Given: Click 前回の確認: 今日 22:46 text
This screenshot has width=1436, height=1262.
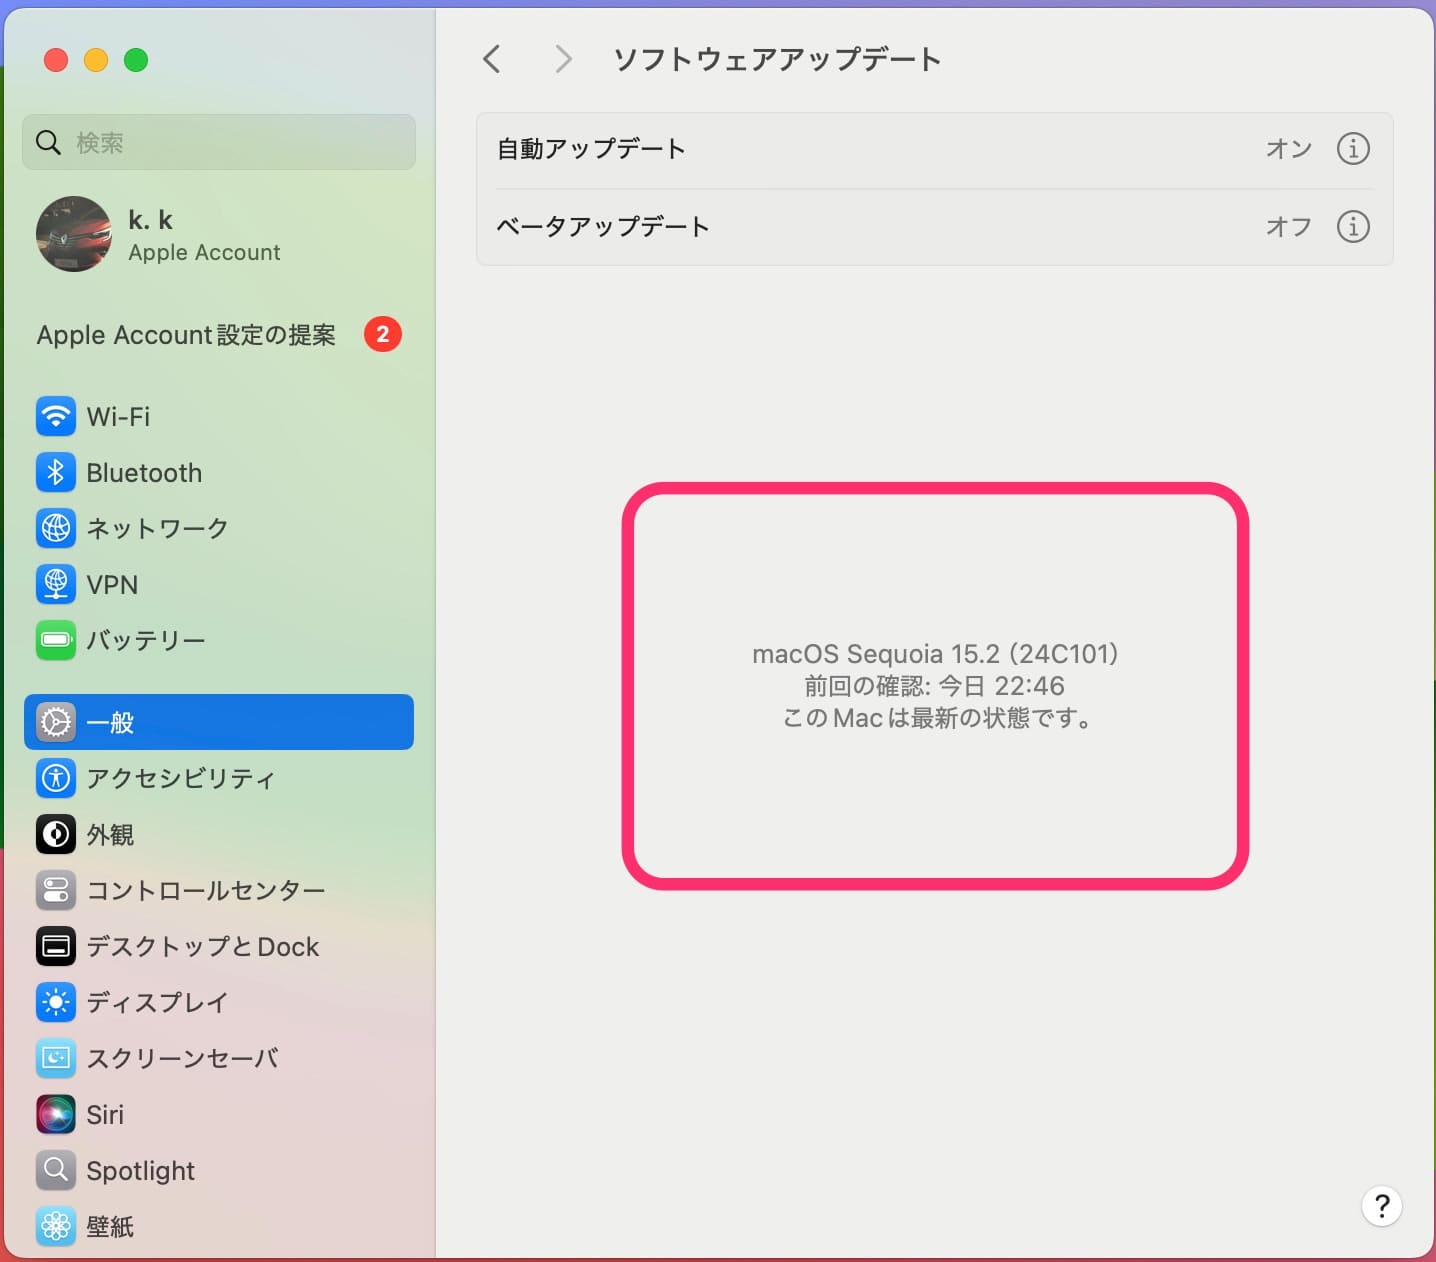Looking at the screenshot, I should (x=935, y=686).
